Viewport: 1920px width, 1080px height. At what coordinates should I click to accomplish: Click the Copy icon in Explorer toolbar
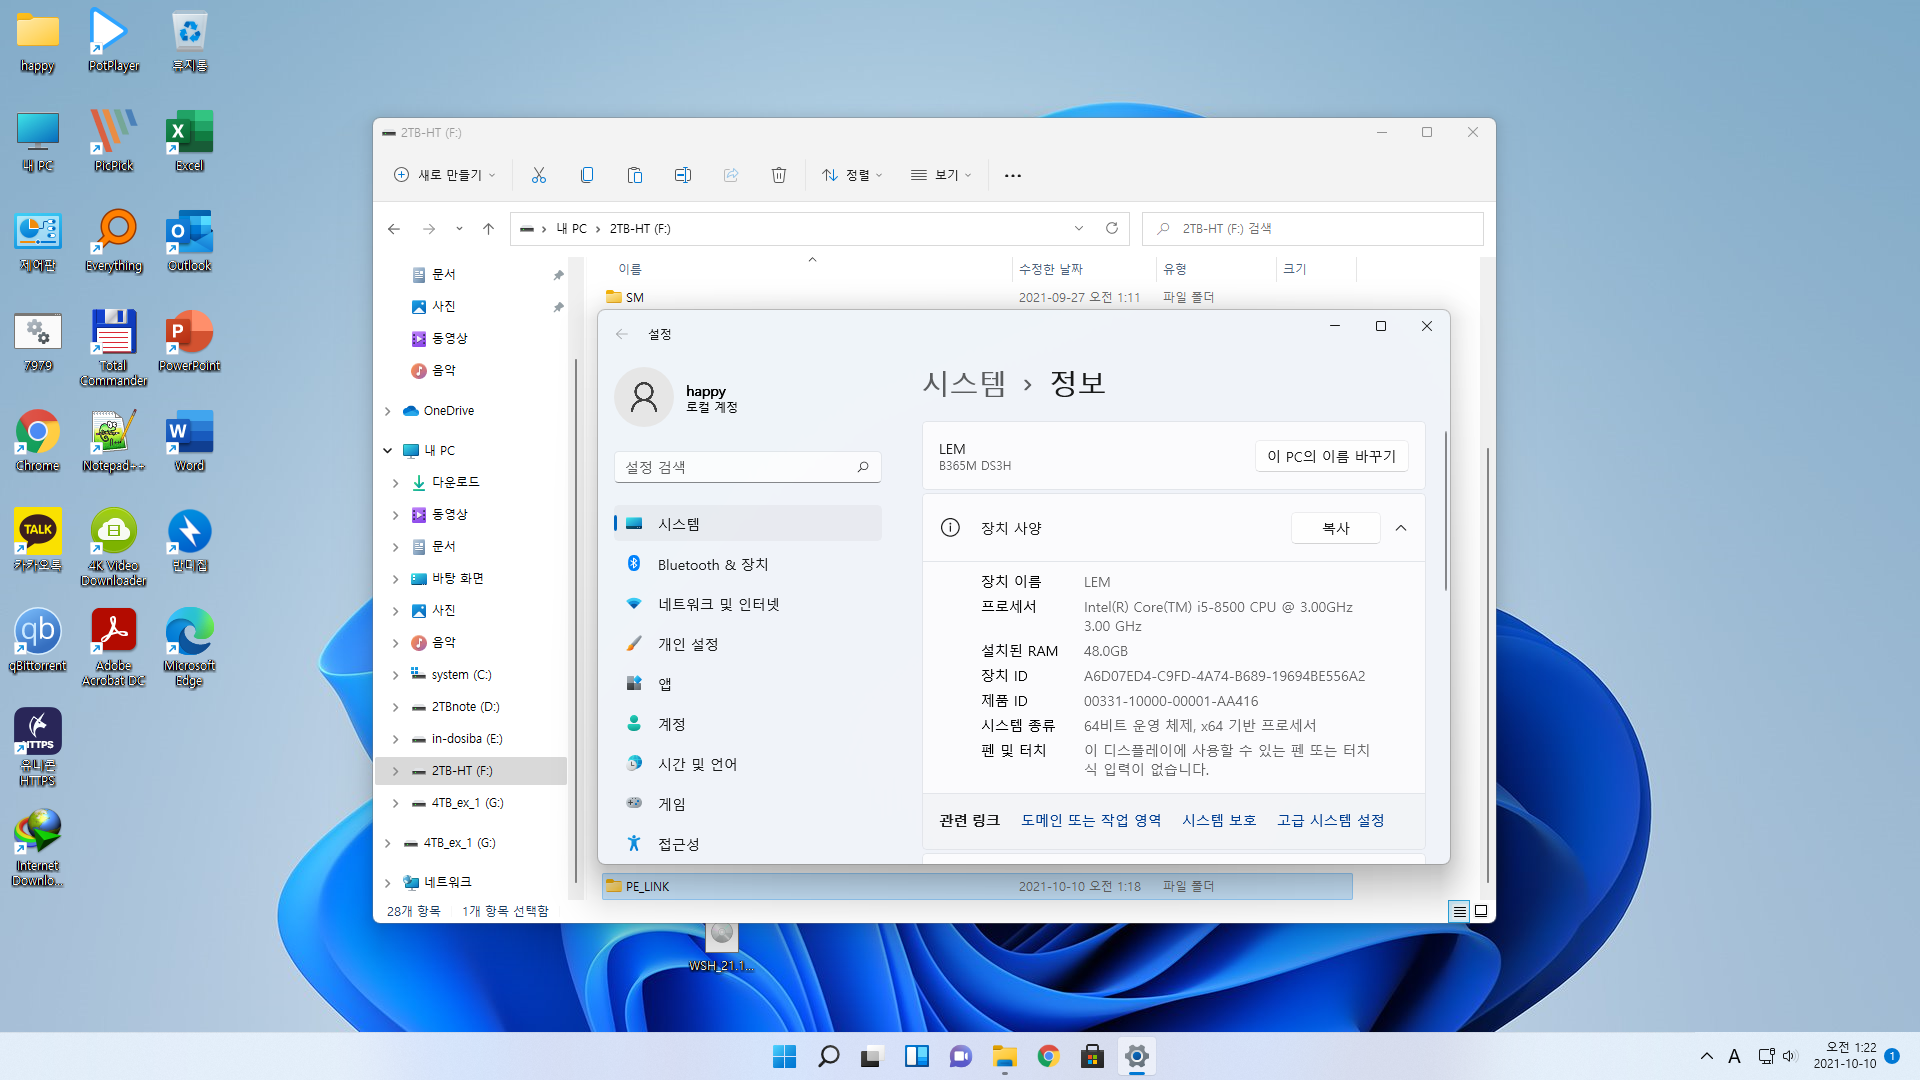click(587, 175)
